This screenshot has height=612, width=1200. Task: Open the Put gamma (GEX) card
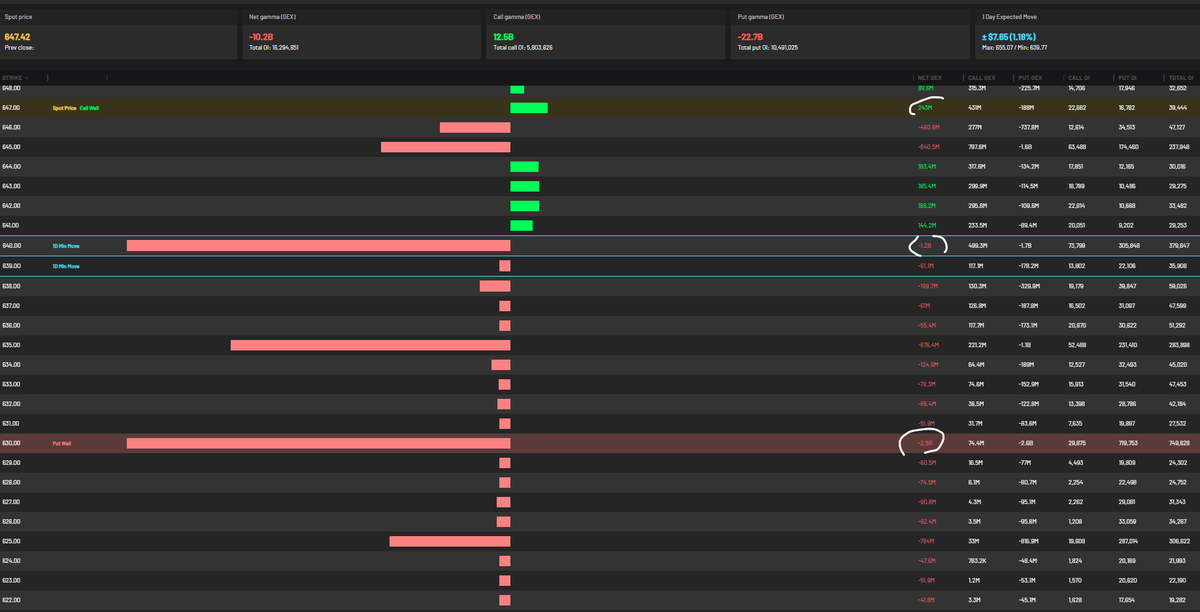(851, 33)
